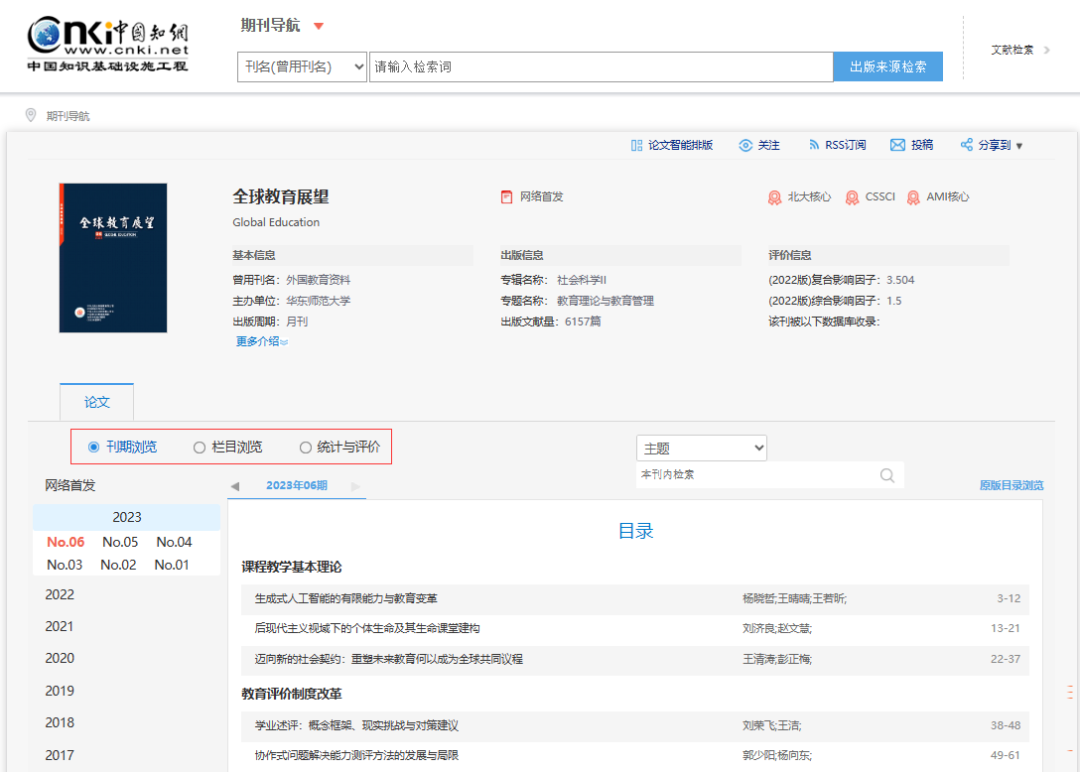Viewport: 1080px width, 772px height.
Task: Expand the 2018 year in issue list
Action: click(x=60, y=722)
